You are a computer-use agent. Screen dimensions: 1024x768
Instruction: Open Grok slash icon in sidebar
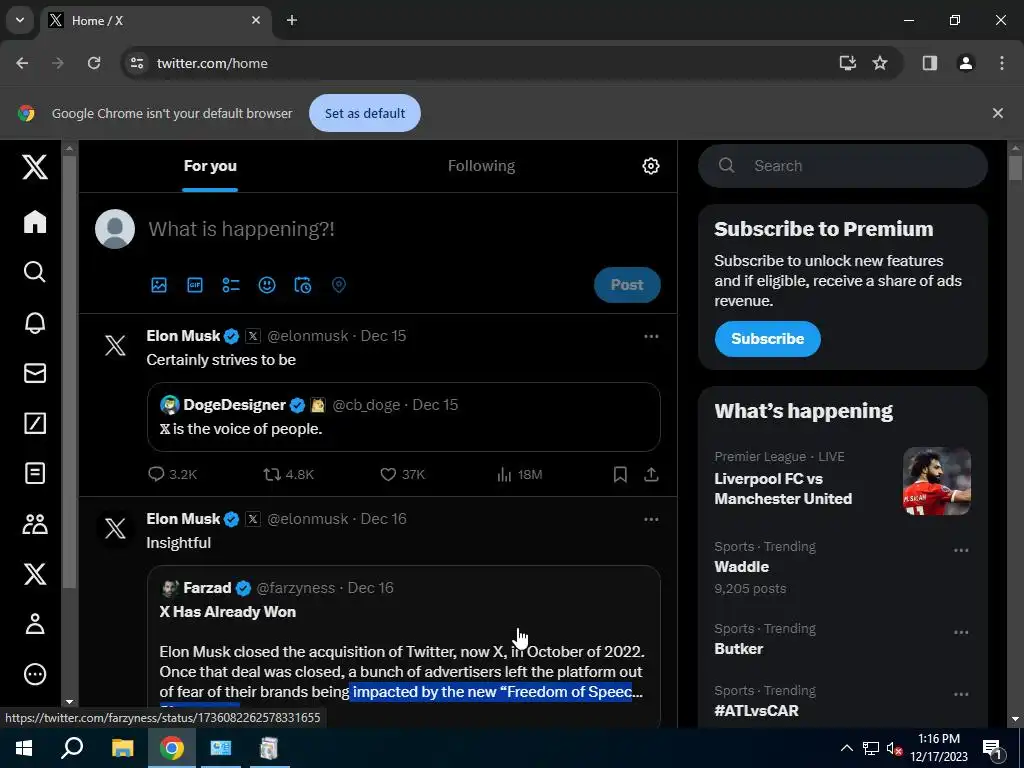35,423
